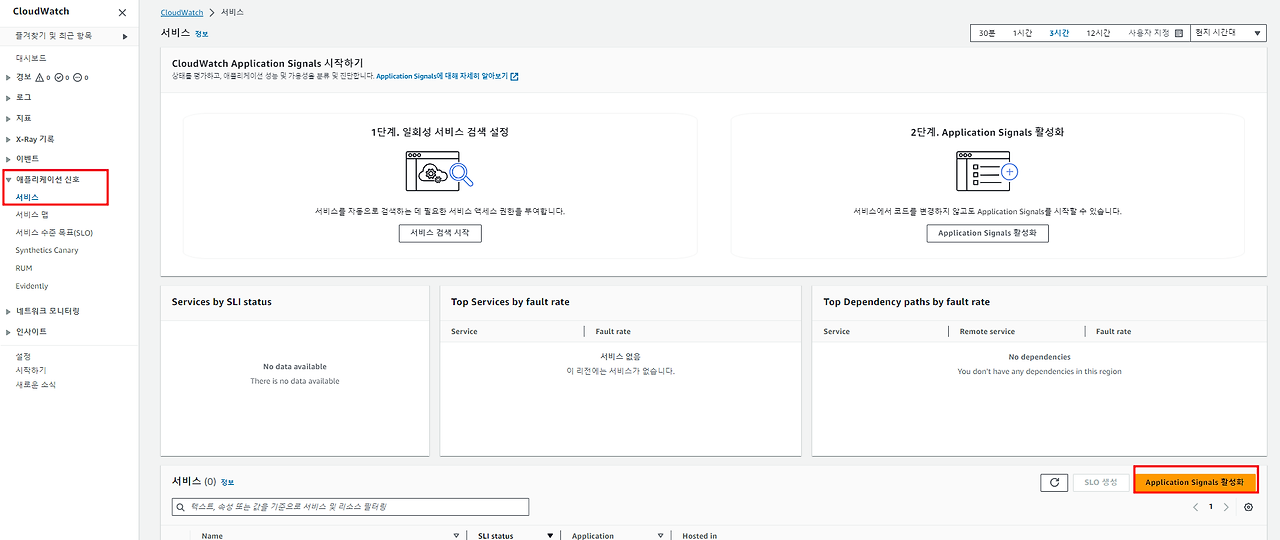Click the SLO 생성 button
The height and width of the screenshot is (540, 1280).
click(x=1100, y=482)
